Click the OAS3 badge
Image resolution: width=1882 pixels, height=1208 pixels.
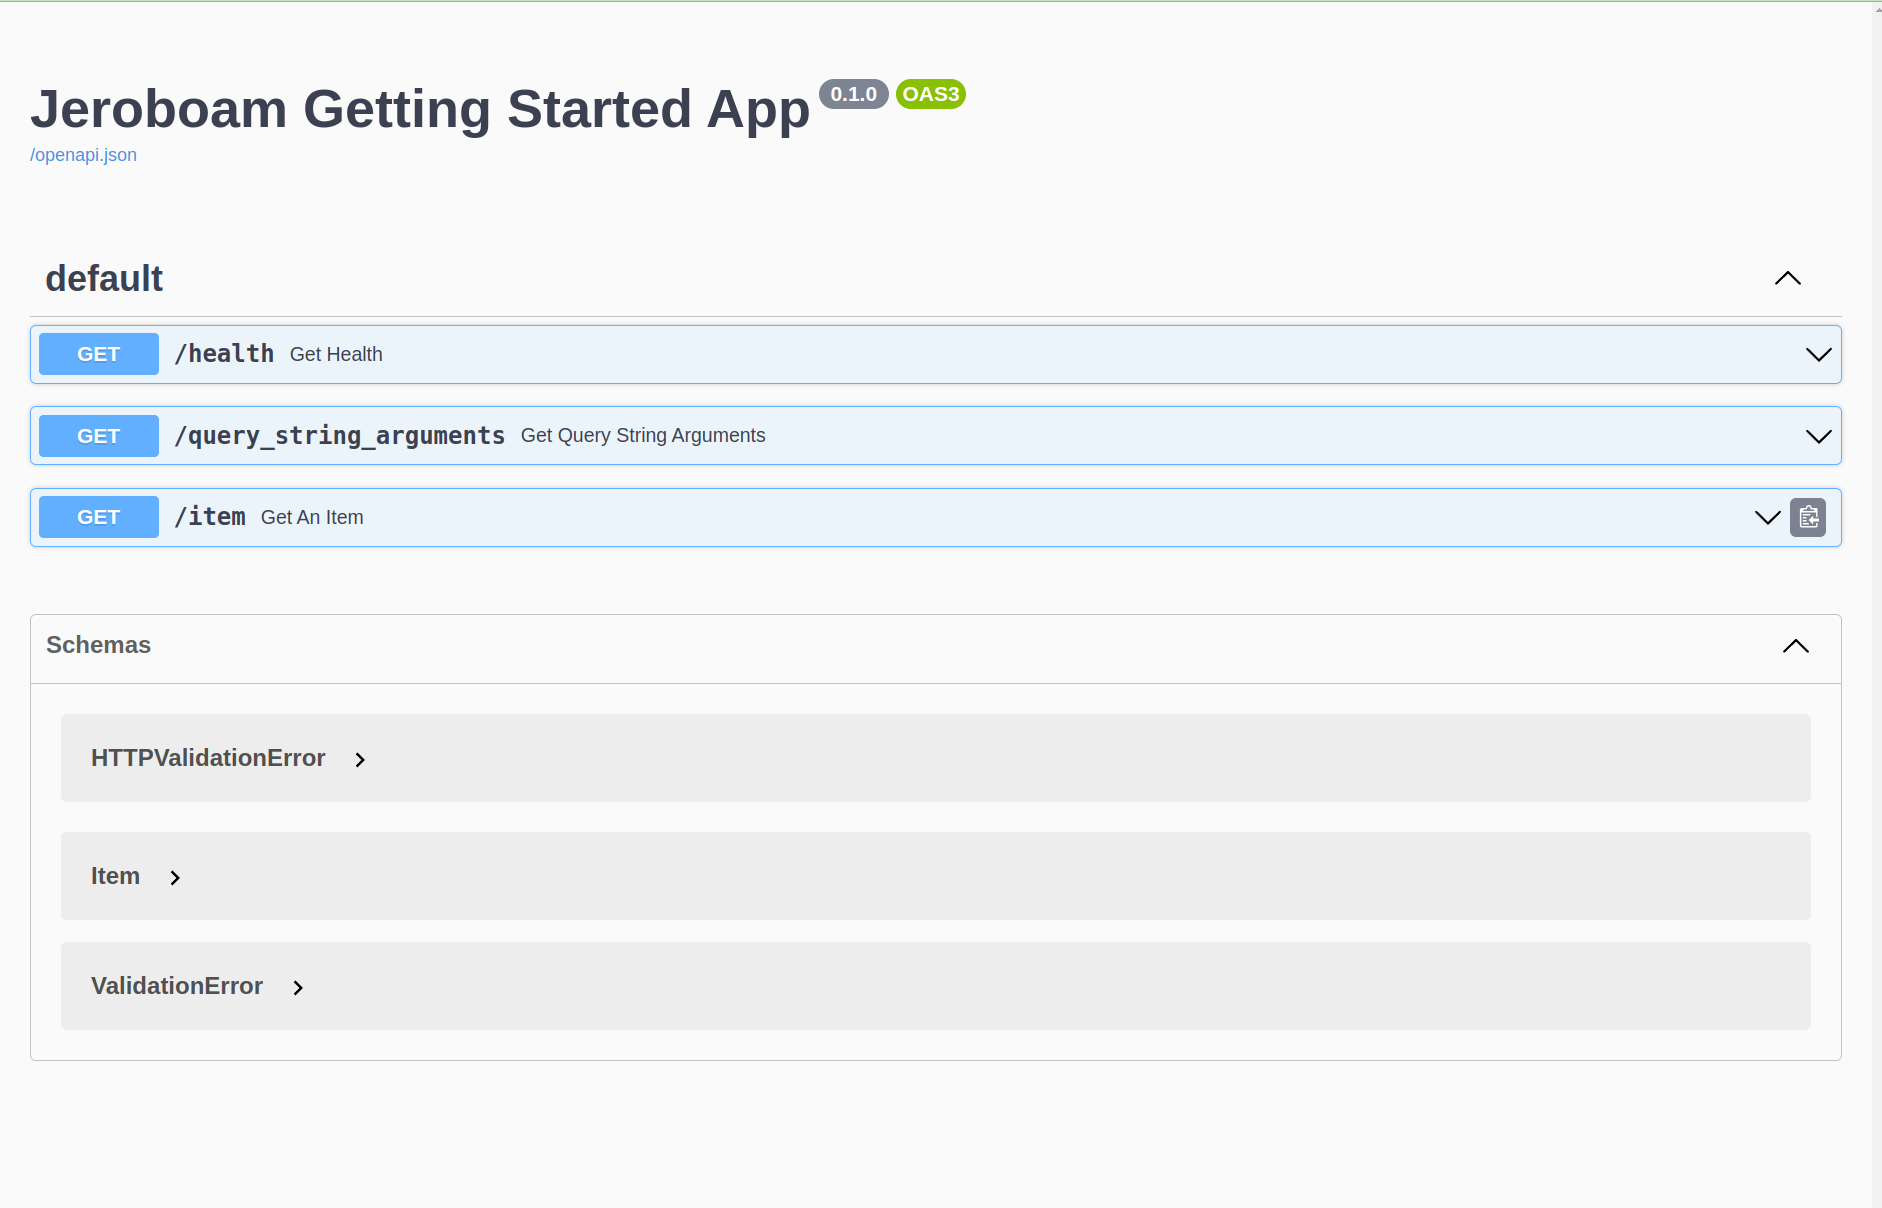coord(931,94)
